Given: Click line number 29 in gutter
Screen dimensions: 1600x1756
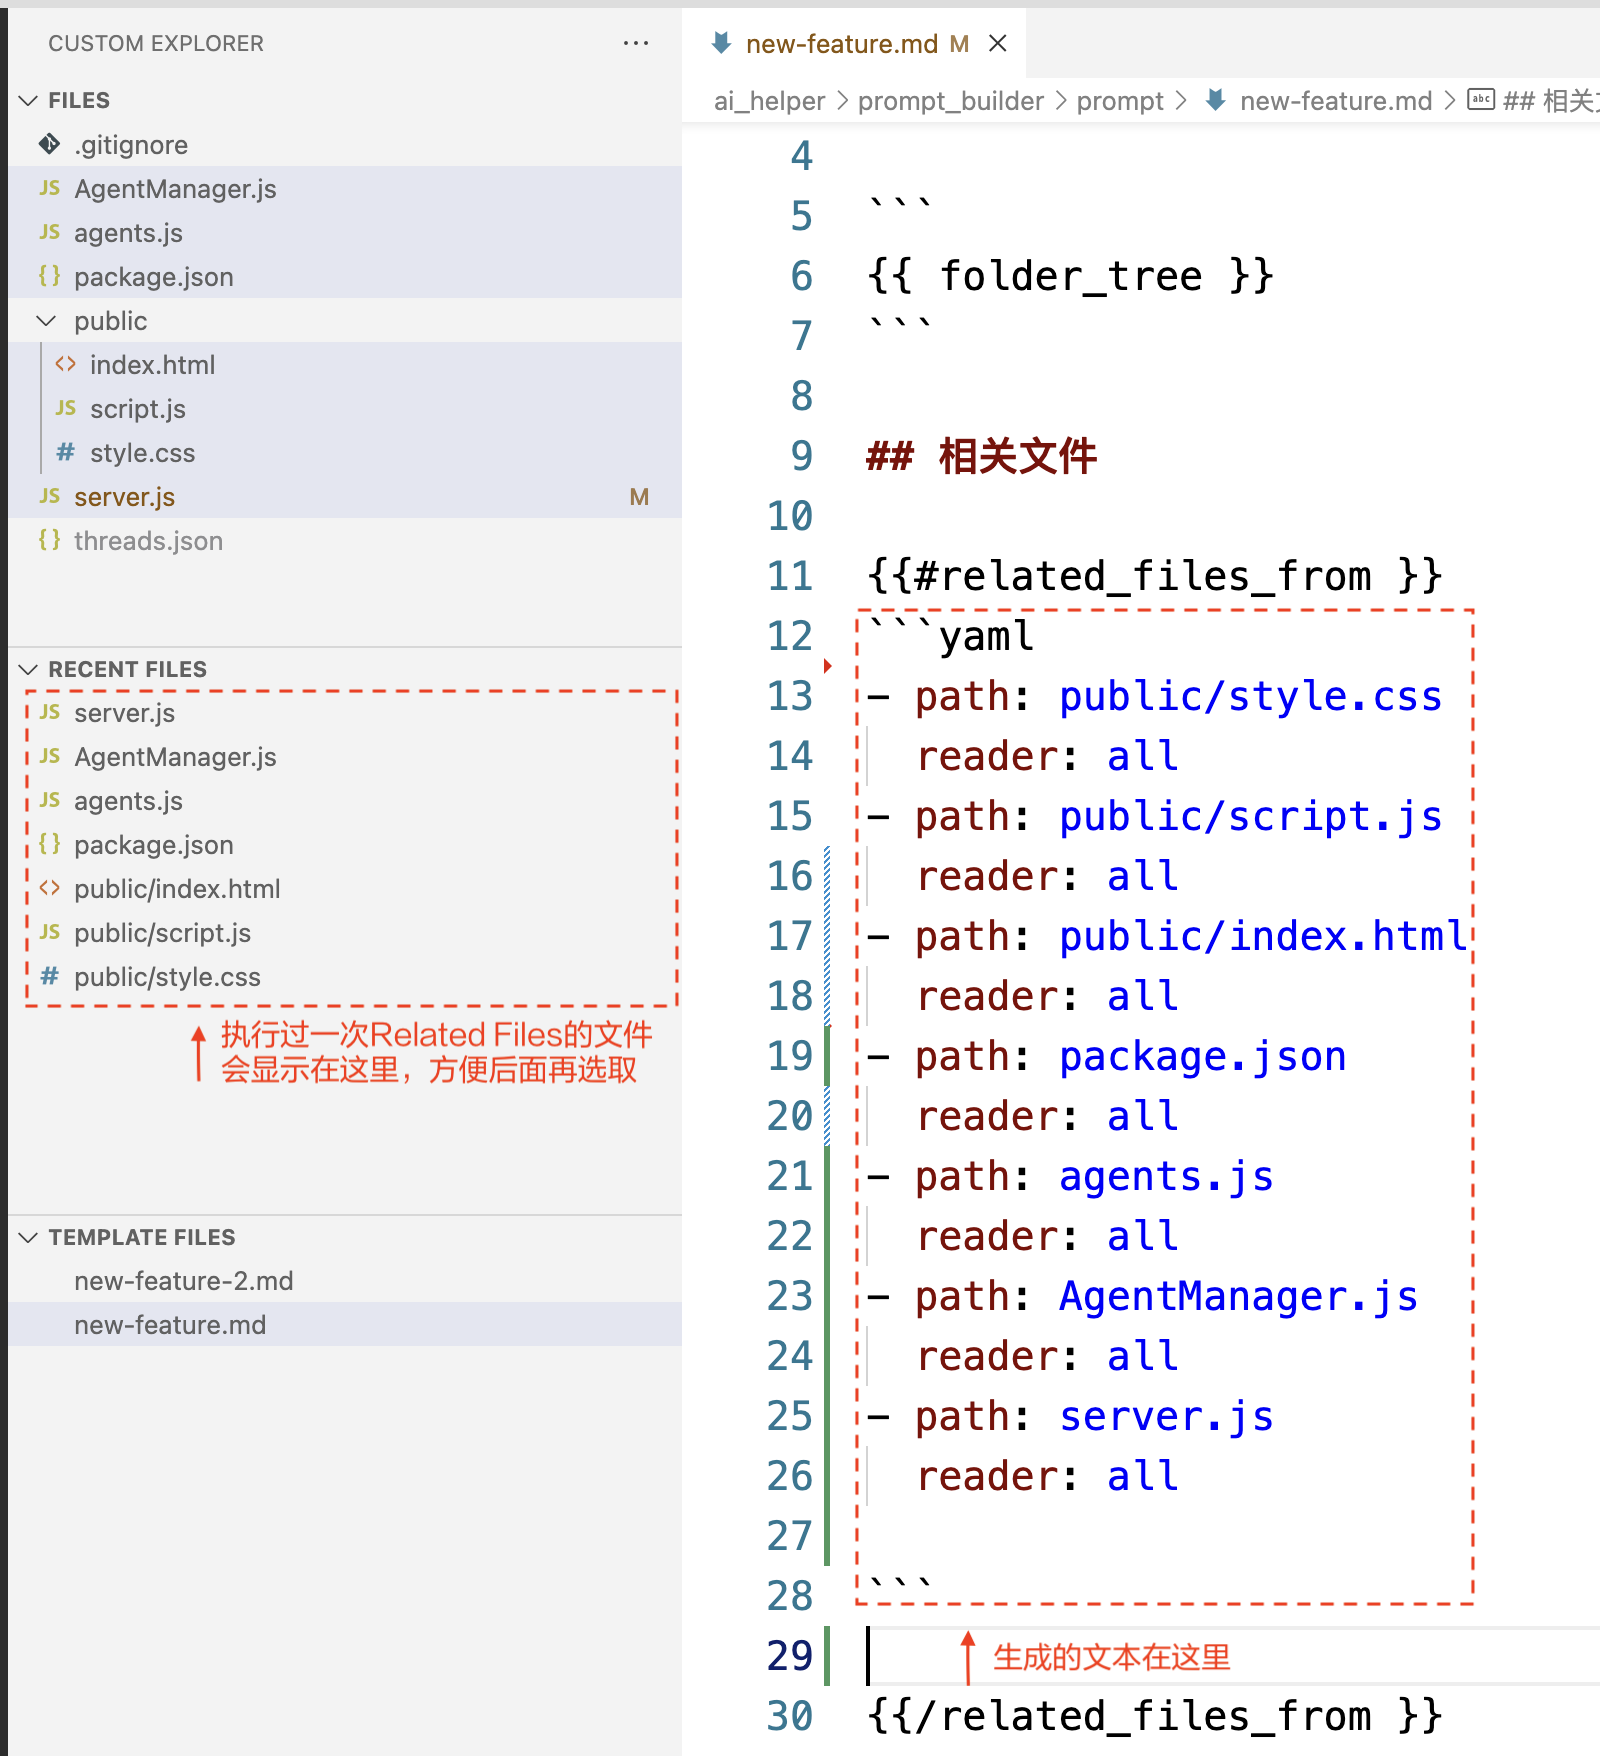Looking at the screenshot, I should click(789, 1656).
